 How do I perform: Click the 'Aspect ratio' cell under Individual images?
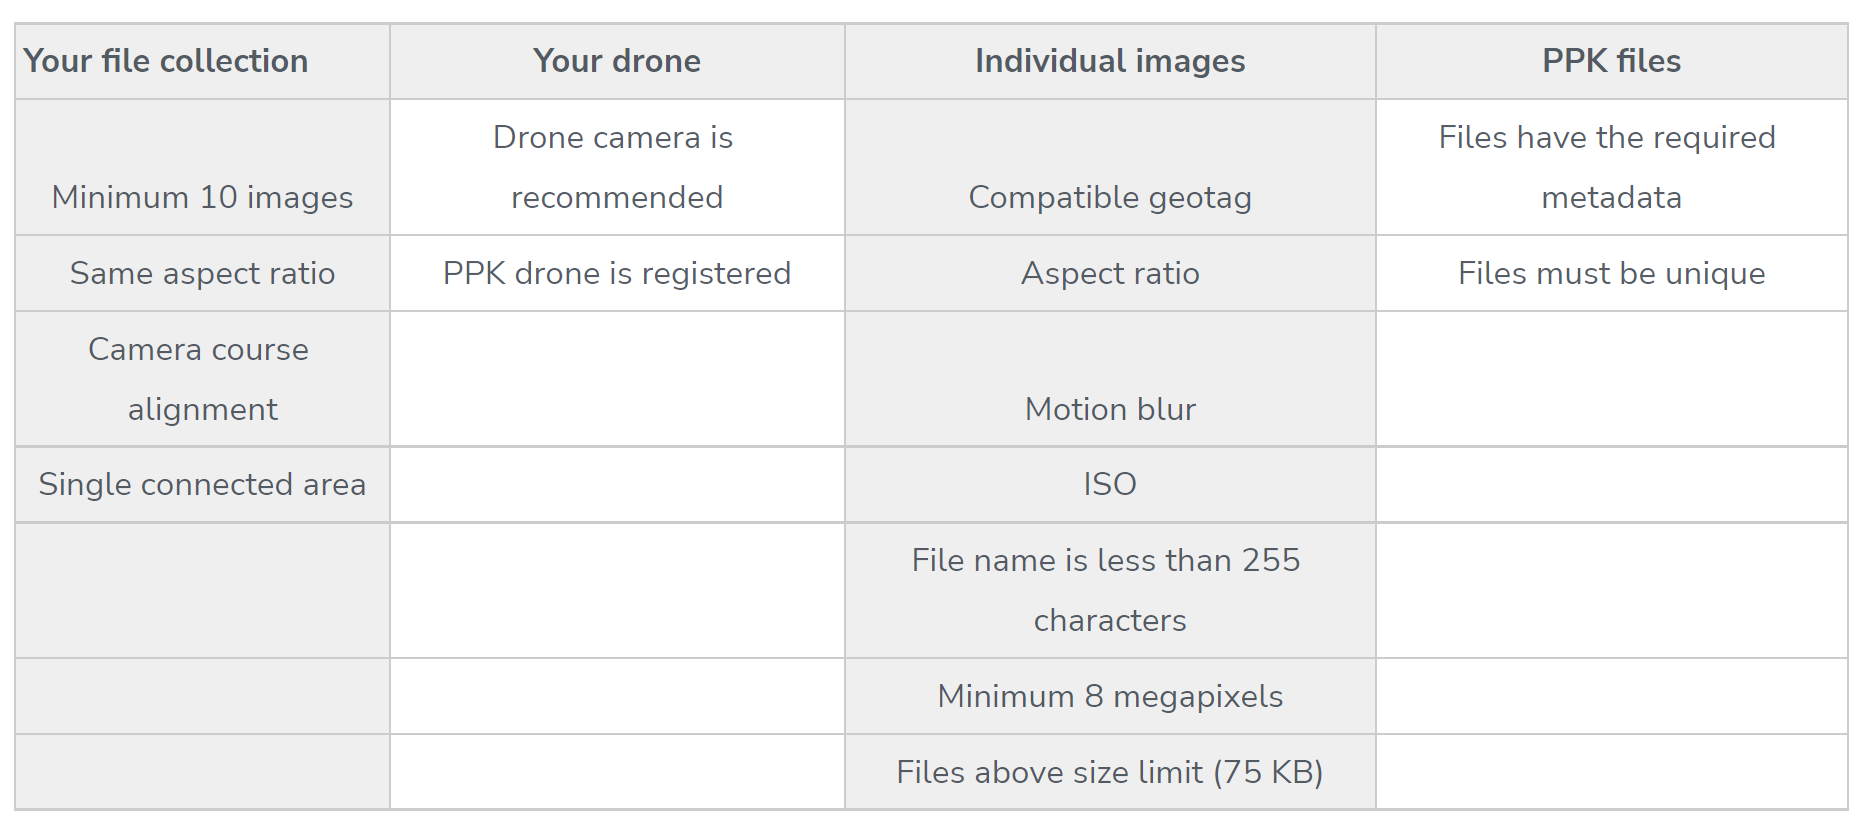(1110, 273)
